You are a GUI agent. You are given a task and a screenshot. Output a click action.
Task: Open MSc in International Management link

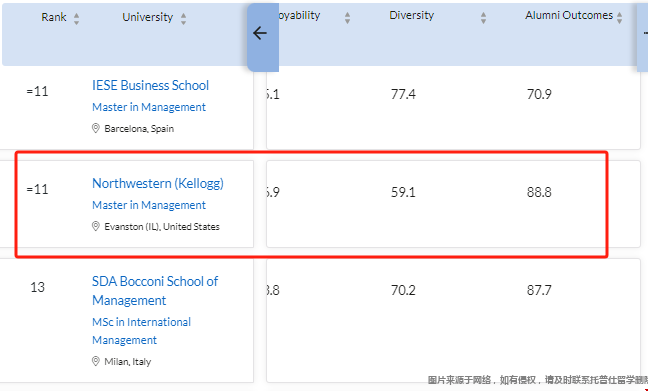[x=141, y=331]
